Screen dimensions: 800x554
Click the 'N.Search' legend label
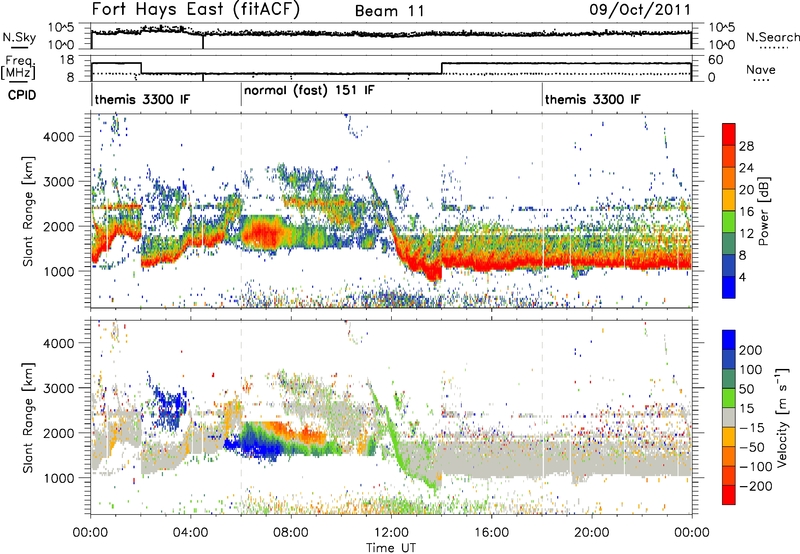click(x=772, y=37)
